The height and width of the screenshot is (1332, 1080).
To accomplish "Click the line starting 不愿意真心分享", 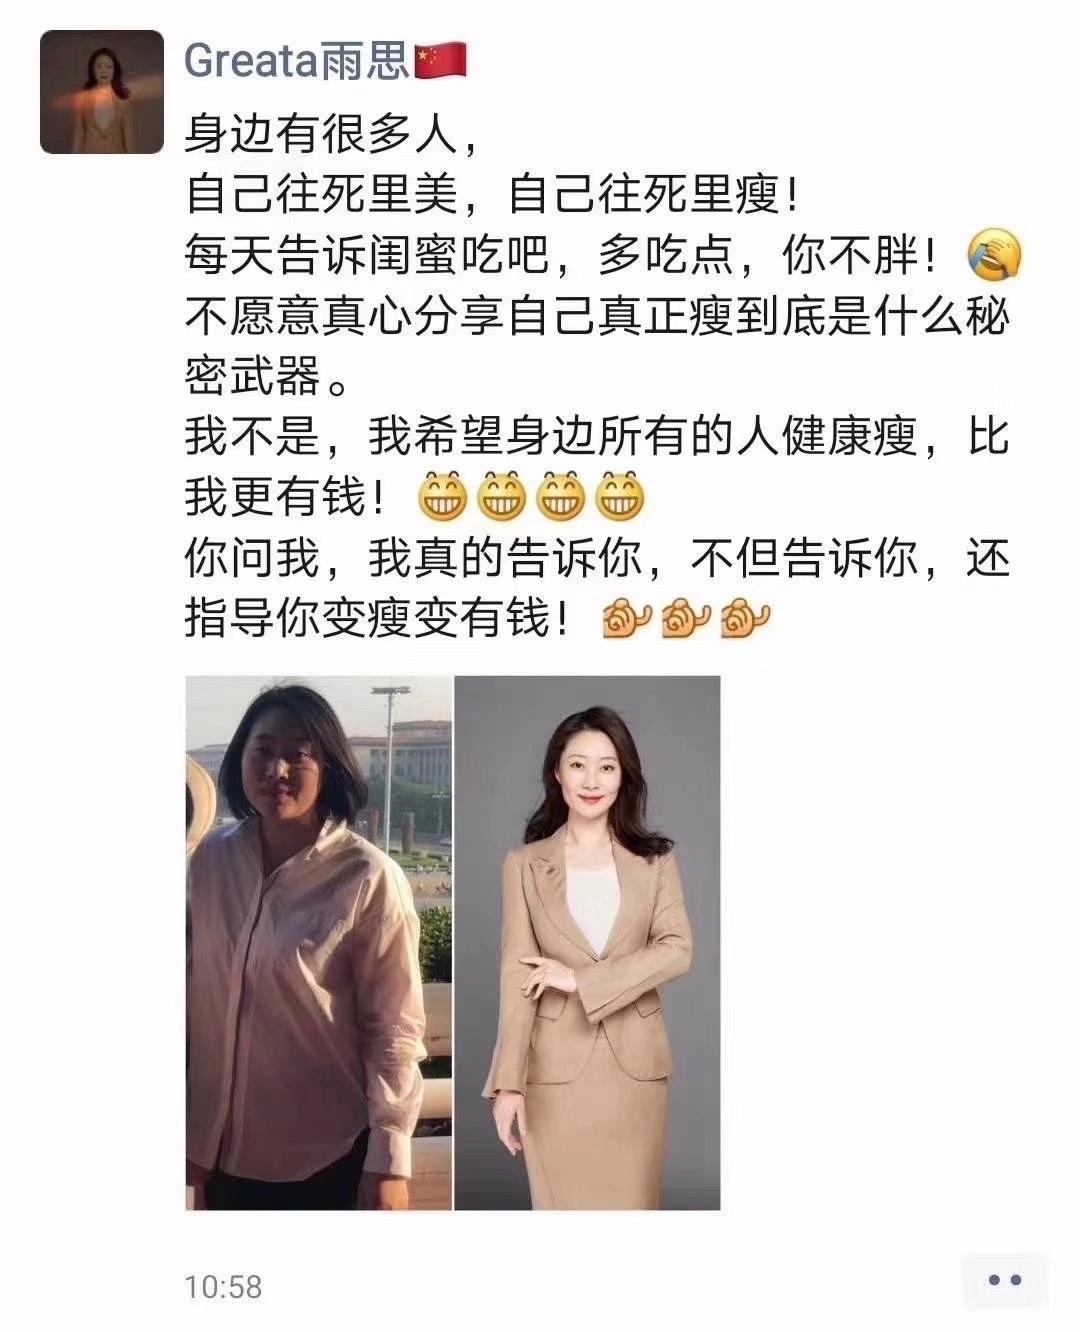I will click(x=597, y=316).
